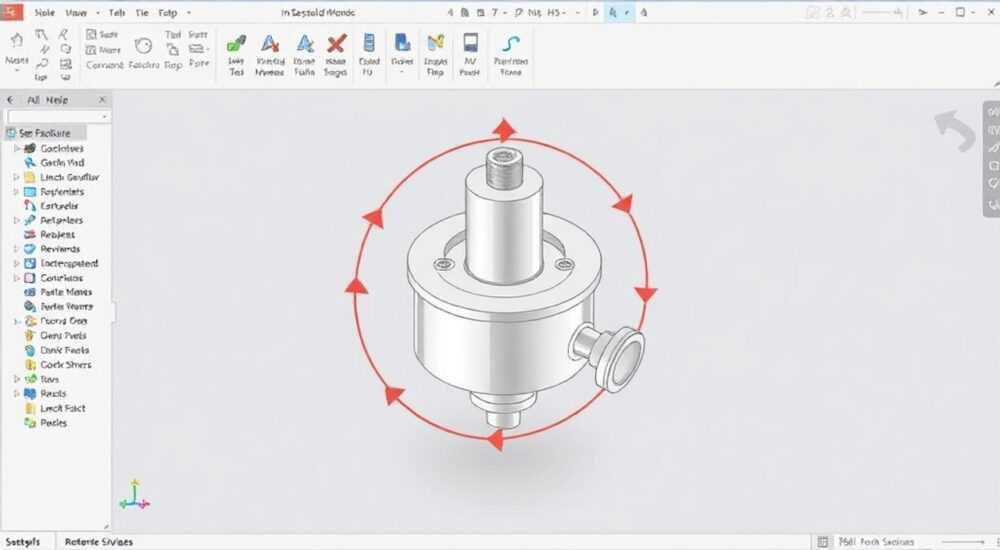Click the 'Mare' ribbon button

point(103,50)
